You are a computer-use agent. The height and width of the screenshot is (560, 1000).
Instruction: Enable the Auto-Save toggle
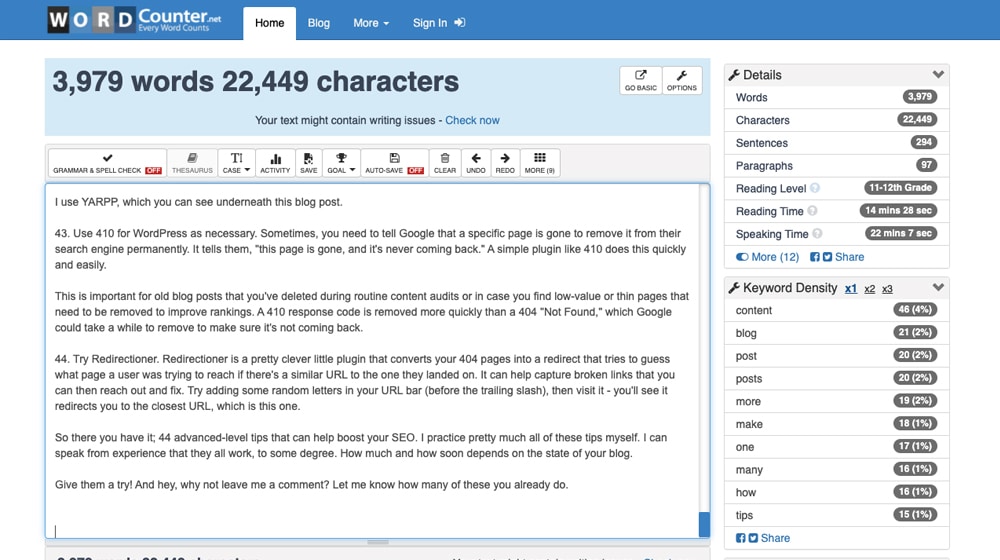pyautogui.click(x=394, y=163)
